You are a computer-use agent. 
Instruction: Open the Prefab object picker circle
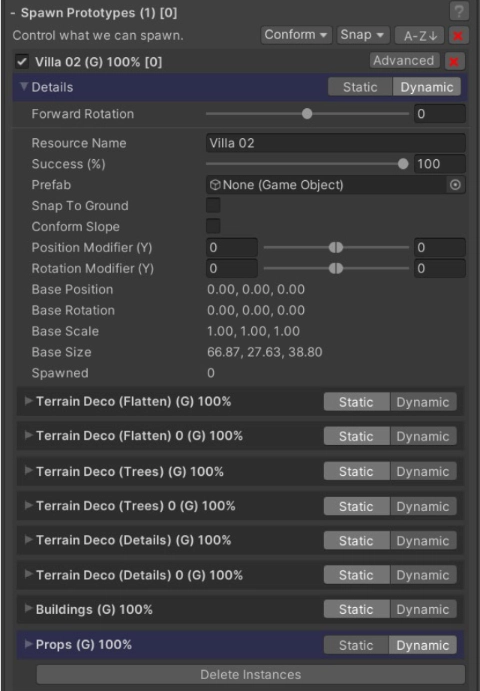pos(455,185)
